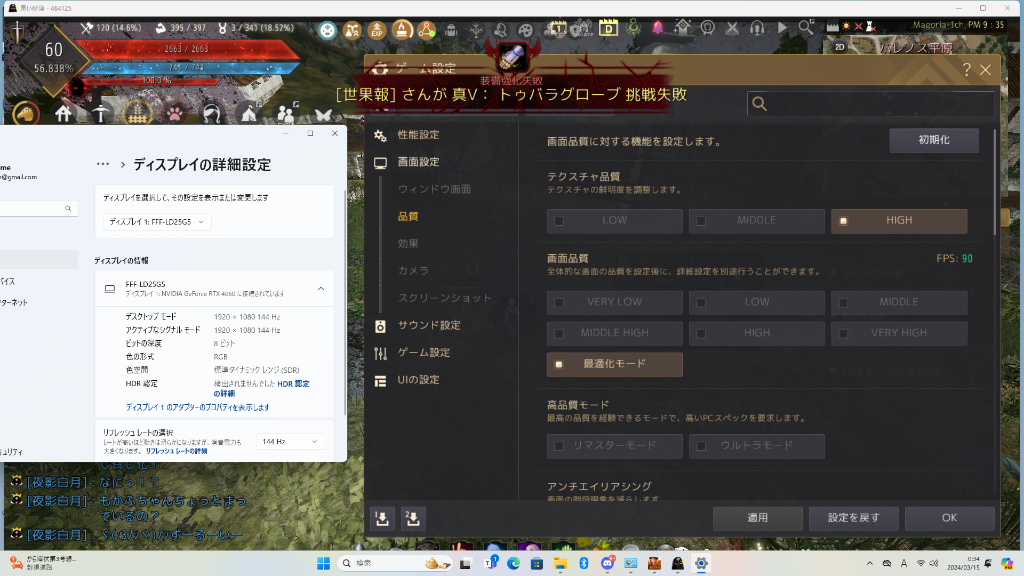The width and height of the screenshot is (1024, 576).
Task: Open ディスプレイ 1: FFF-LD25G5 dropdown
Action: 157,222
